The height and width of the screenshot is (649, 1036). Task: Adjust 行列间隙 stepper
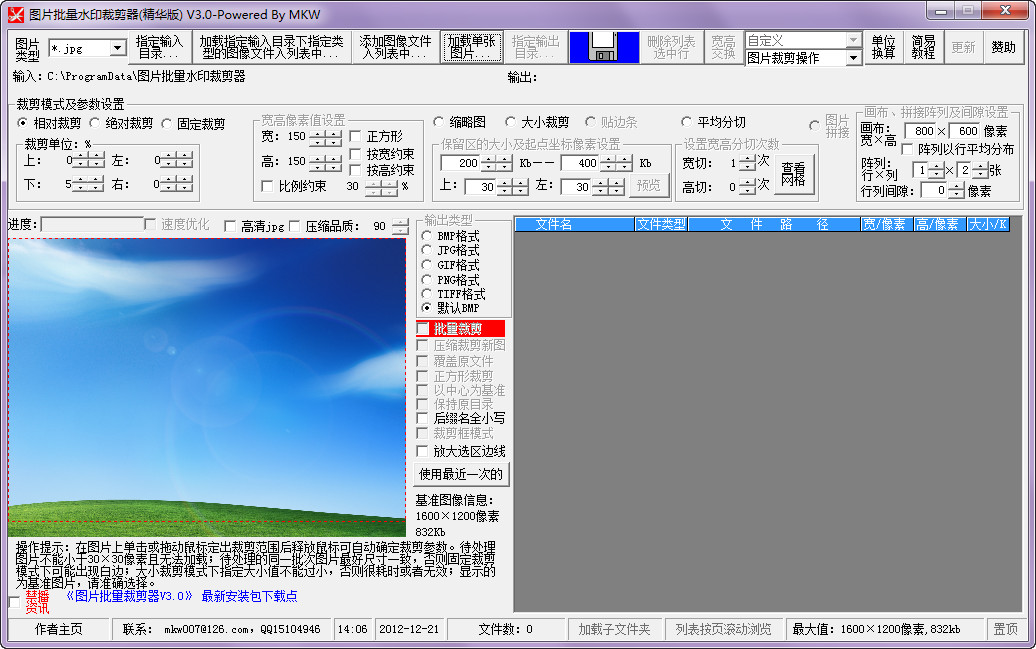click(956, 191)
